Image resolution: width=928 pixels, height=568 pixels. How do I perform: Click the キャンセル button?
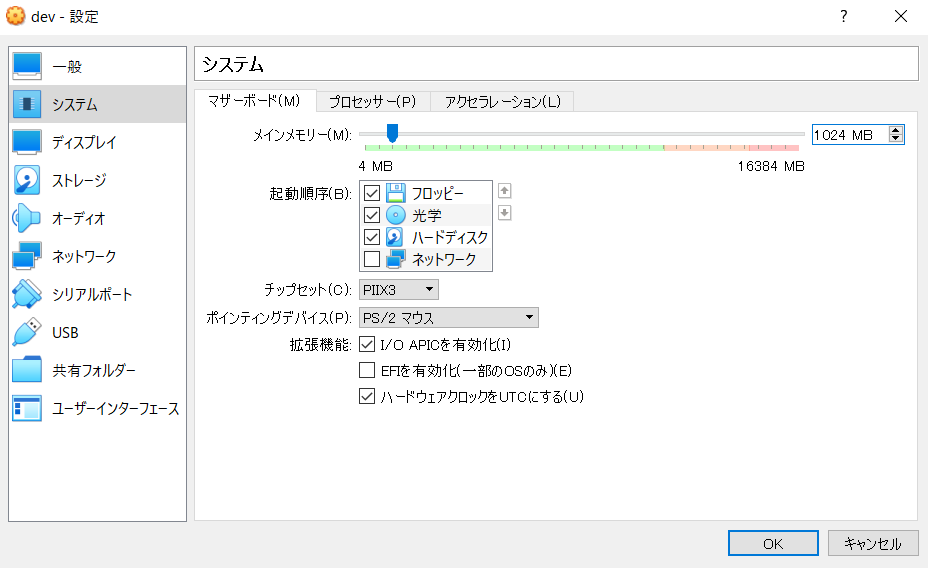coord(873,543)
